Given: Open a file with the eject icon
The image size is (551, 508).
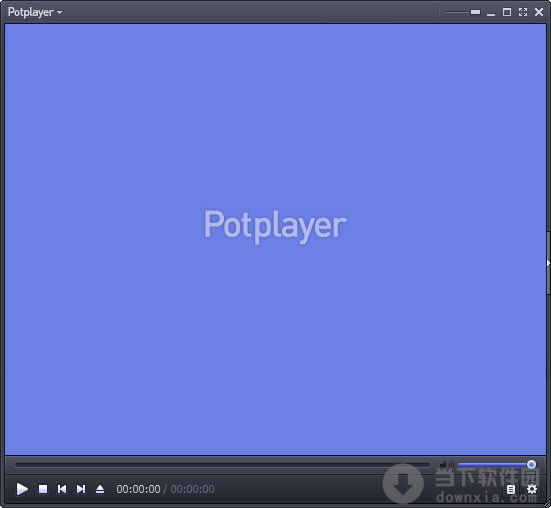Looking at the screenshot, I should (x=100, y=489).
